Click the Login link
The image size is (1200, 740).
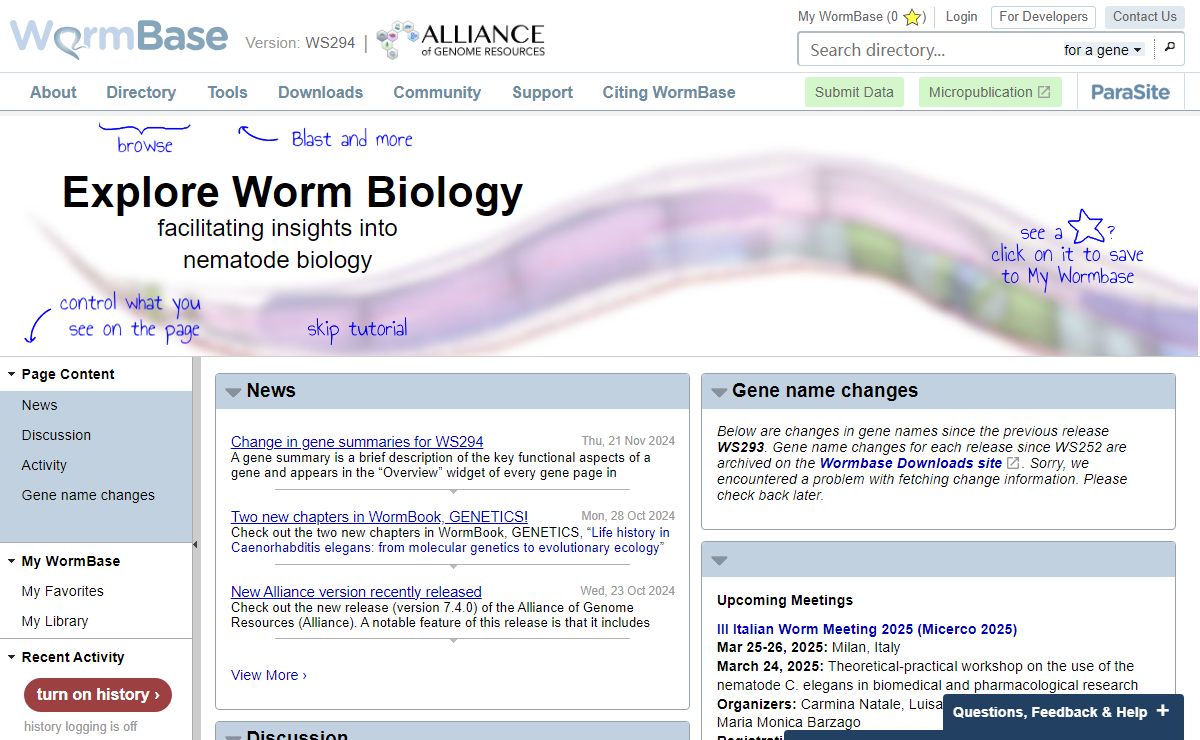961,16
